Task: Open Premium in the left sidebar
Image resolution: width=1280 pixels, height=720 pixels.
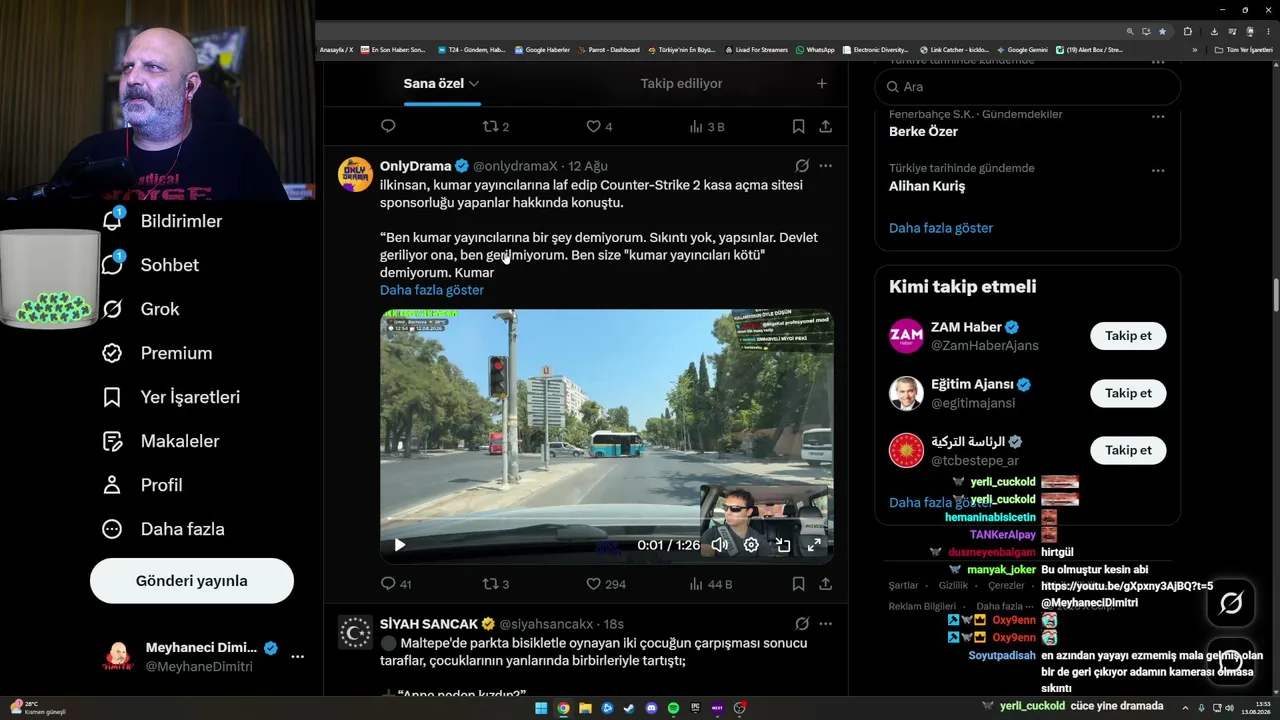Action: tap(157, 353)
